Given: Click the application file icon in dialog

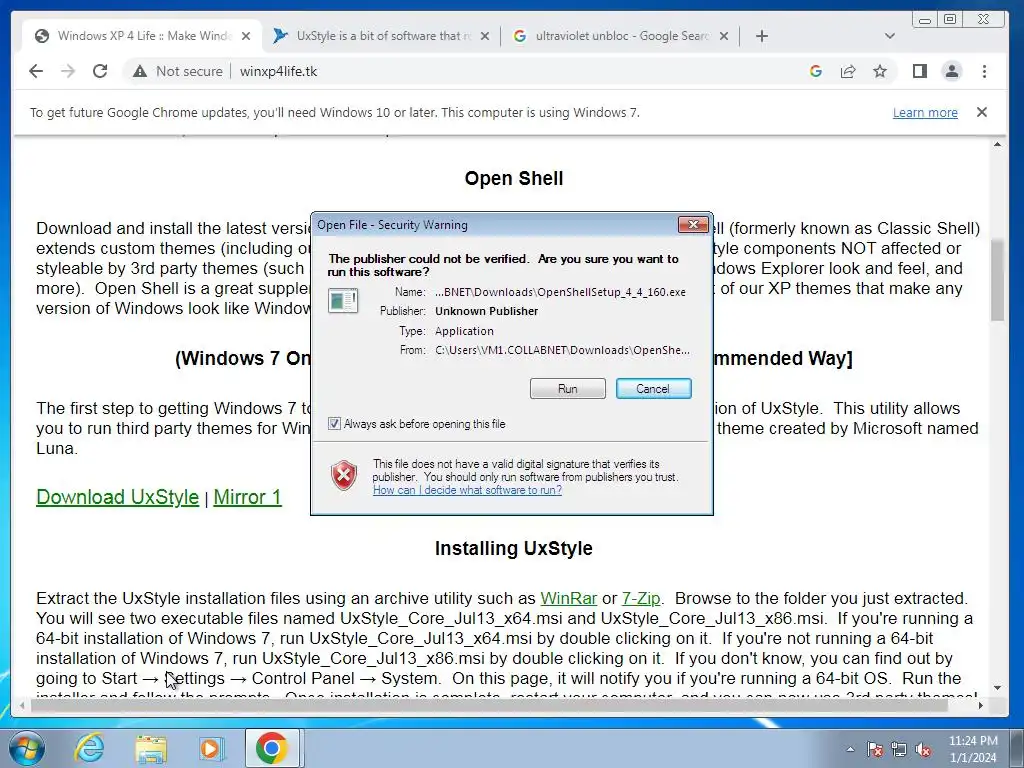Looking at the screenshot, I should click(x=343, y=300).
